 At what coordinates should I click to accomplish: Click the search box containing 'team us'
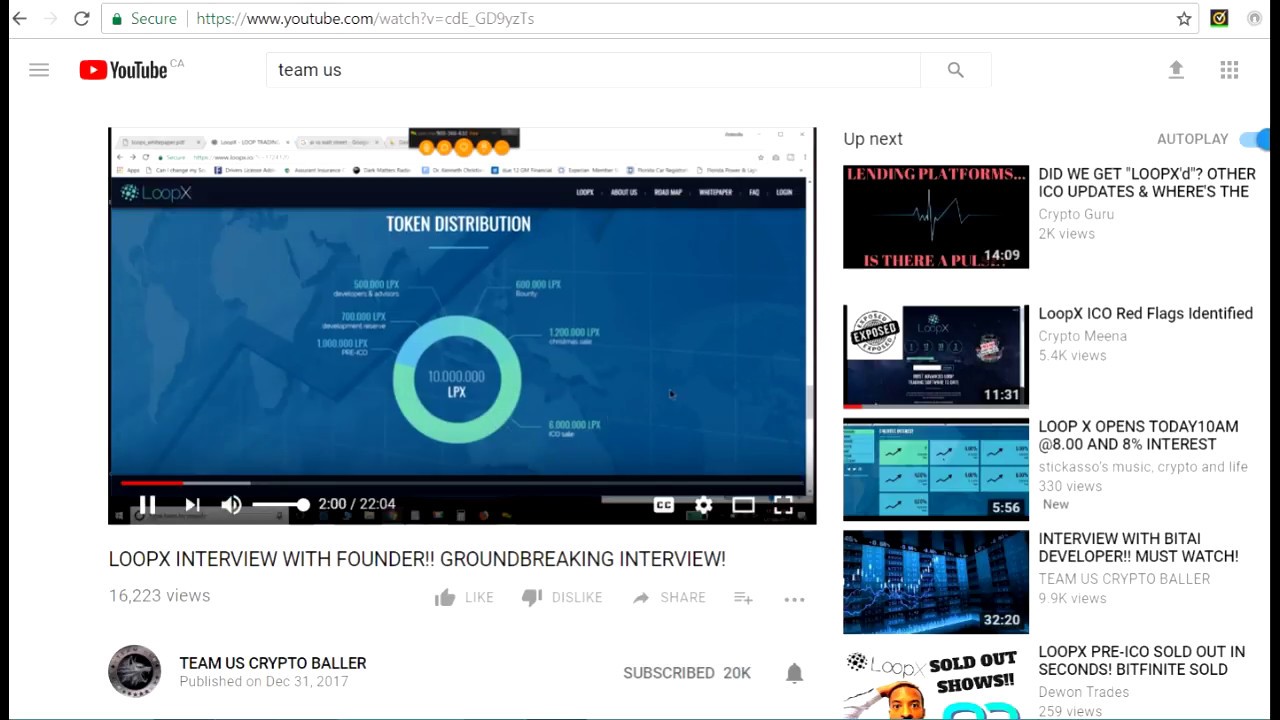click(593, 70)
